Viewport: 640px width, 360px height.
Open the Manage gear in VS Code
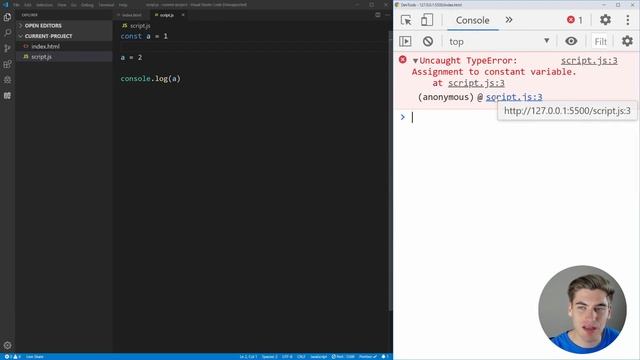point(7,345)
